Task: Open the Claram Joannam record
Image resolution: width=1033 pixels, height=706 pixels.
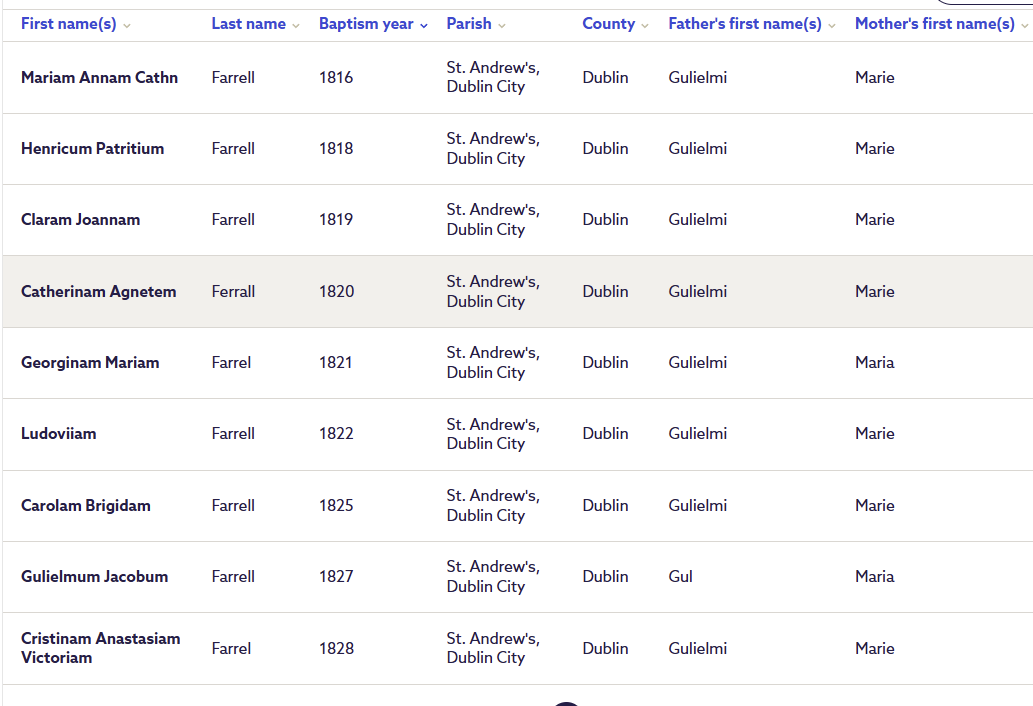Action: click(x=80, y=219)
